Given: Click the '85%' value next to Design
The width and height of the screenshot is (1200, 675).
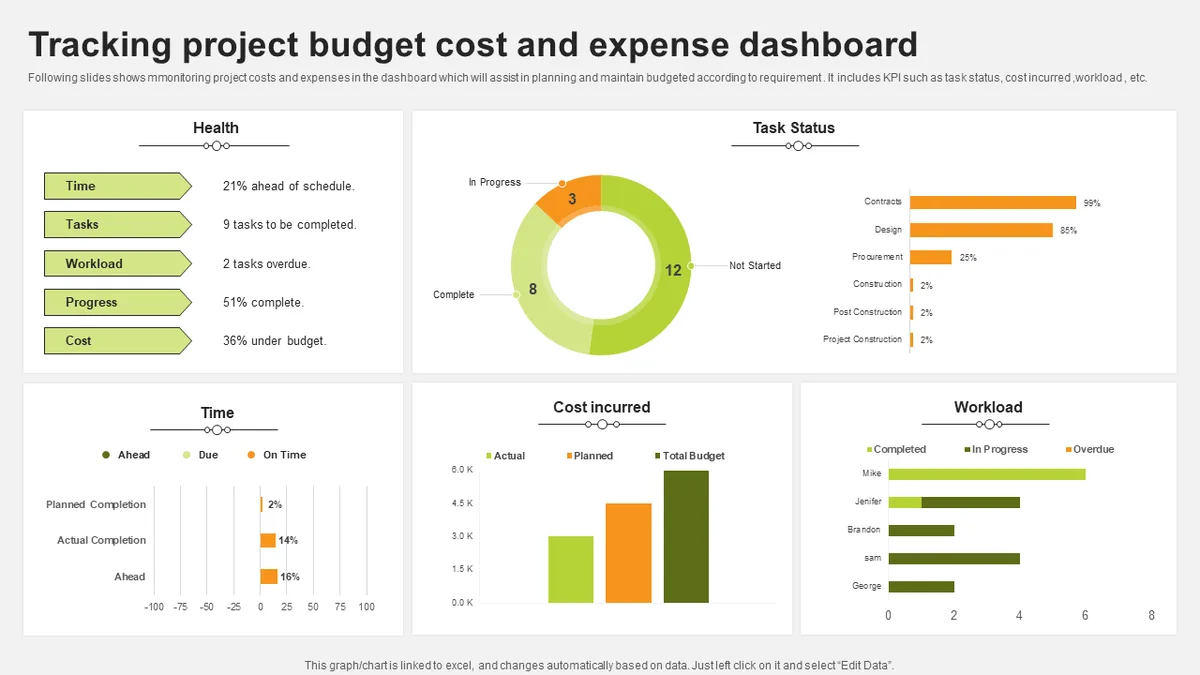Looking at the screenshot, I should click(1069, 231).
